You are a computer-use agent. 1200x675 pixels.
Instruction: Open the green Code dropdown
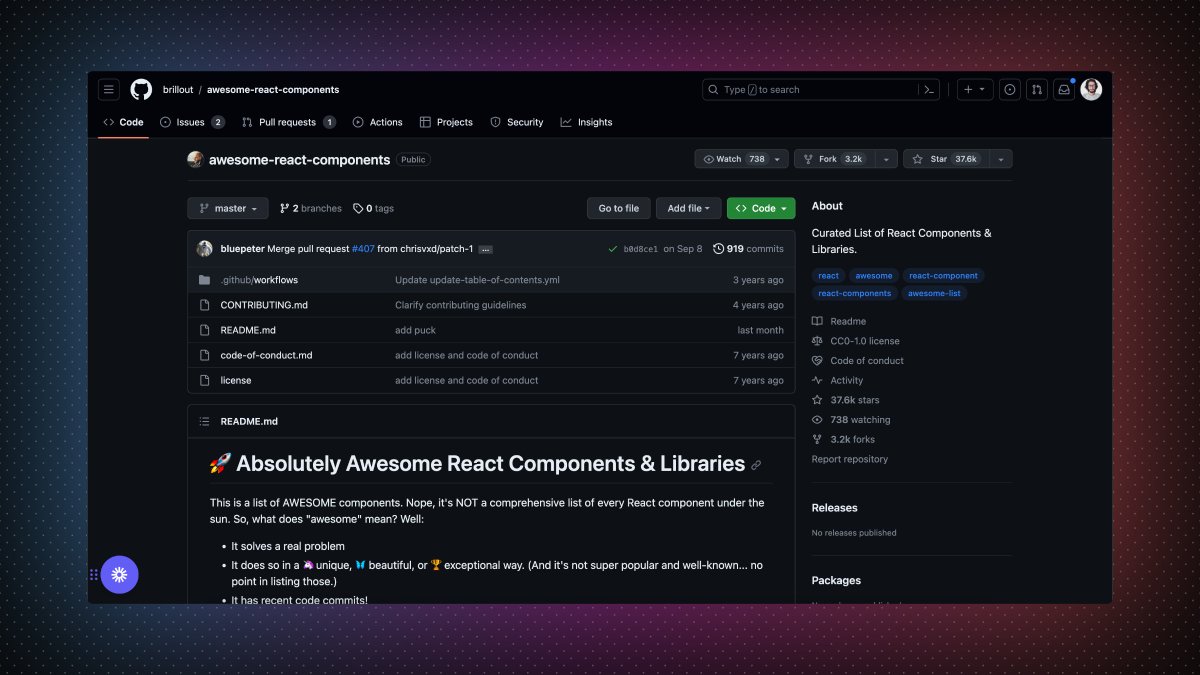760,208
